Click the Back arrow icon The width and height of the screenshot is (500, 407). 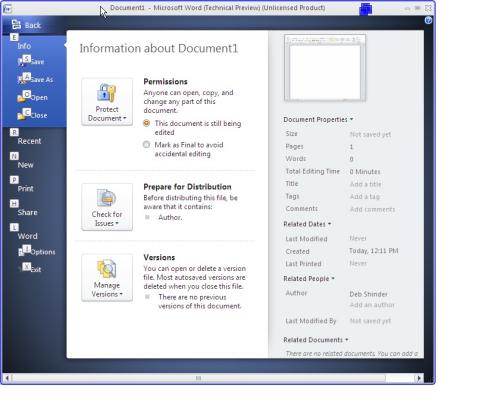(x=16, y=24)
